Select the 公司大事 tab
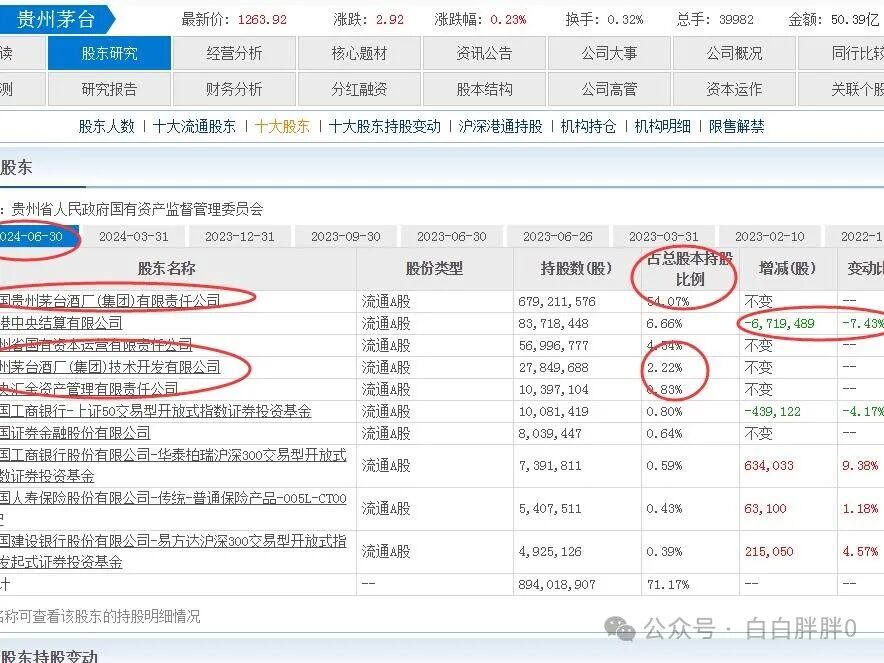This screenshot has height=663, width=884. 609,54
